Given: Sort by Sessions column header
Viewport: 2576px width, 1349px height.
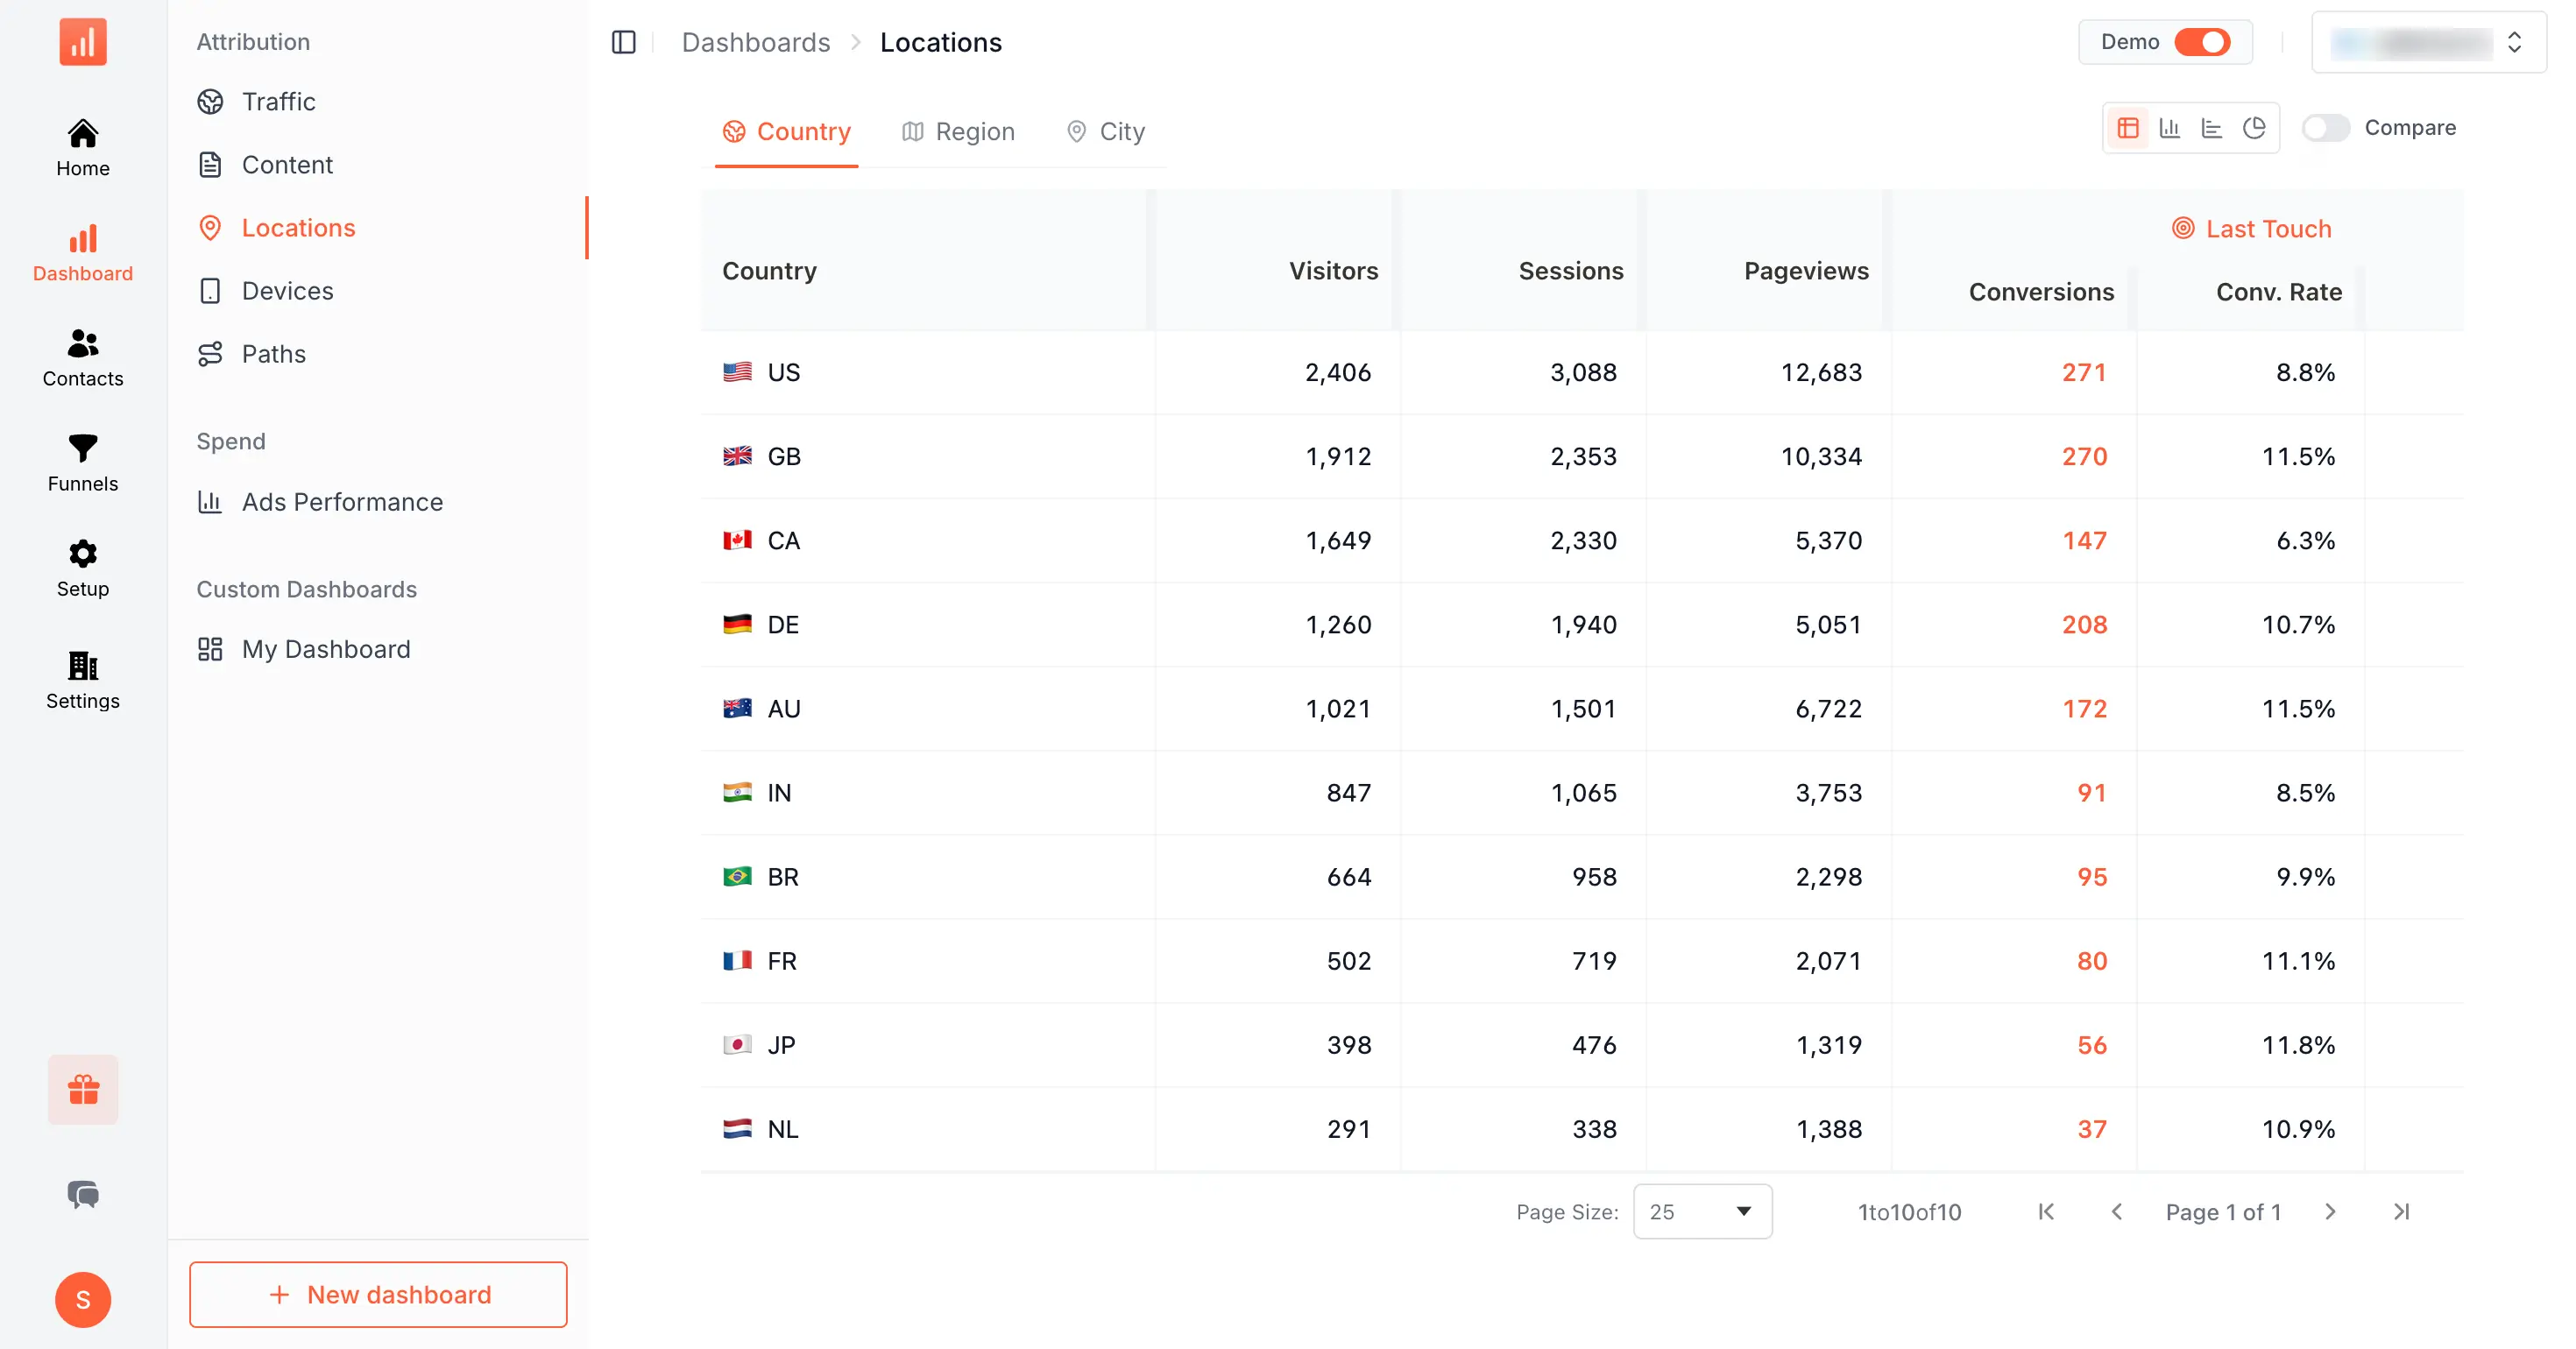Looking at the screenshot, I should tap(1571, 271).
